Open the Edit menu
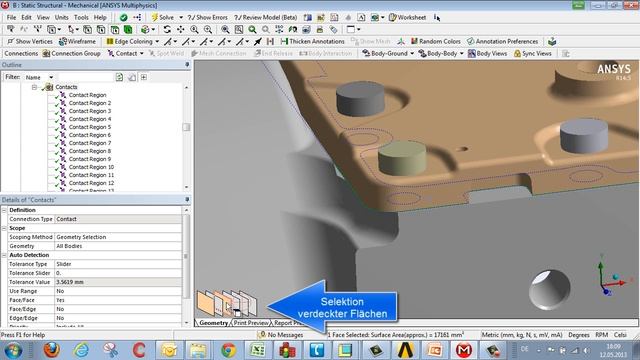640x360 pixels. tap(26, 18)
